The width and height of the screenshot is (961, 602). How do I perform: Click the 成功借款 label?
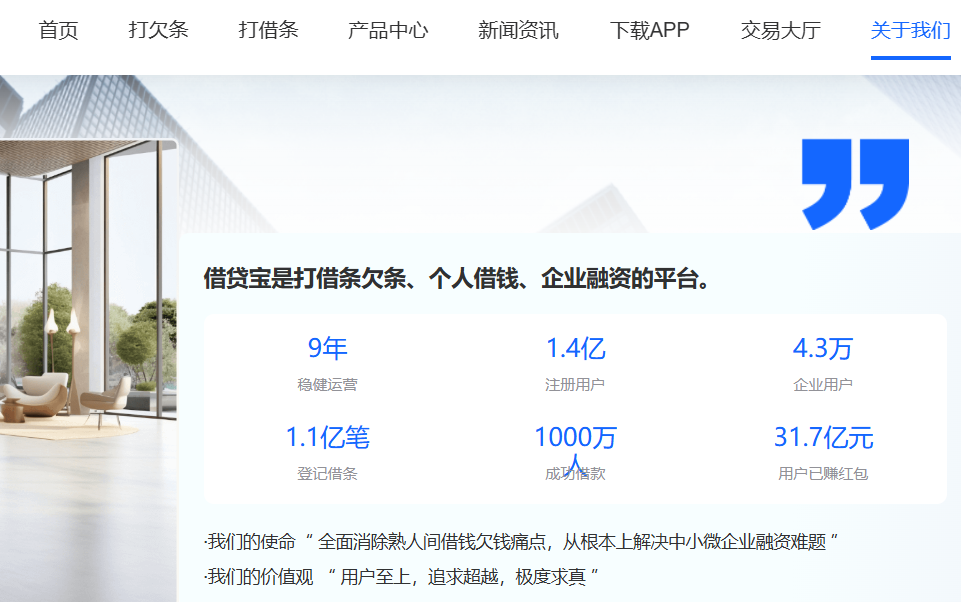tap(575, 473)
